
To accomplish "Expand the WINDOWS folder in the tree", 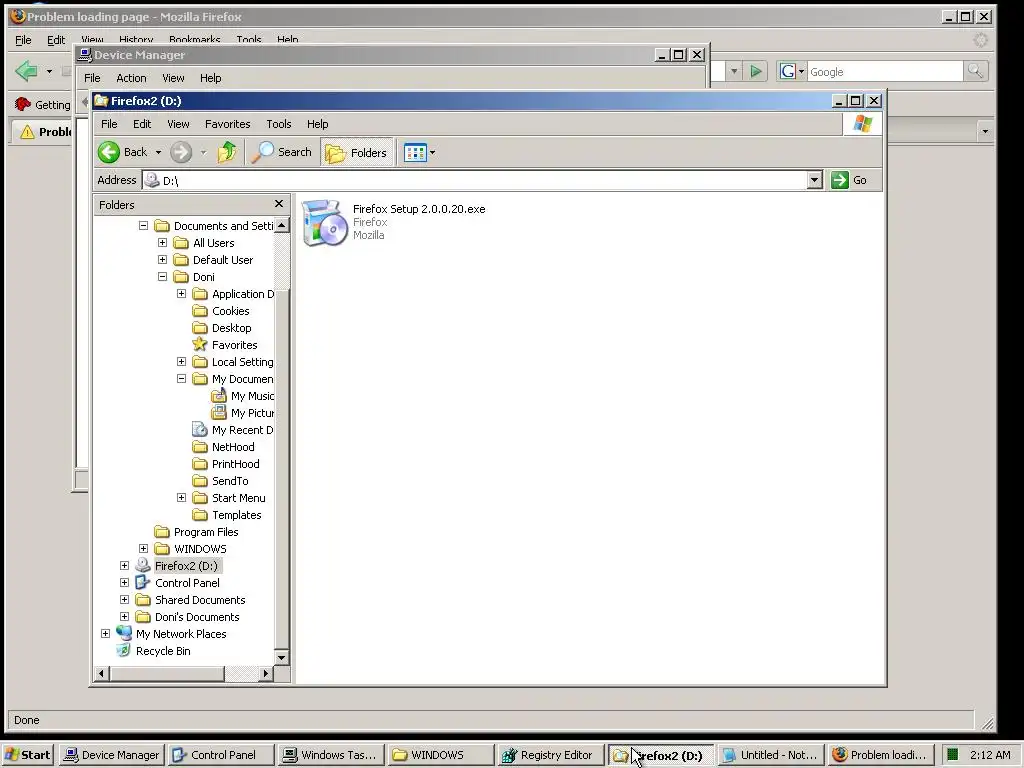I will pyautogui.click(x=144, y=549).
